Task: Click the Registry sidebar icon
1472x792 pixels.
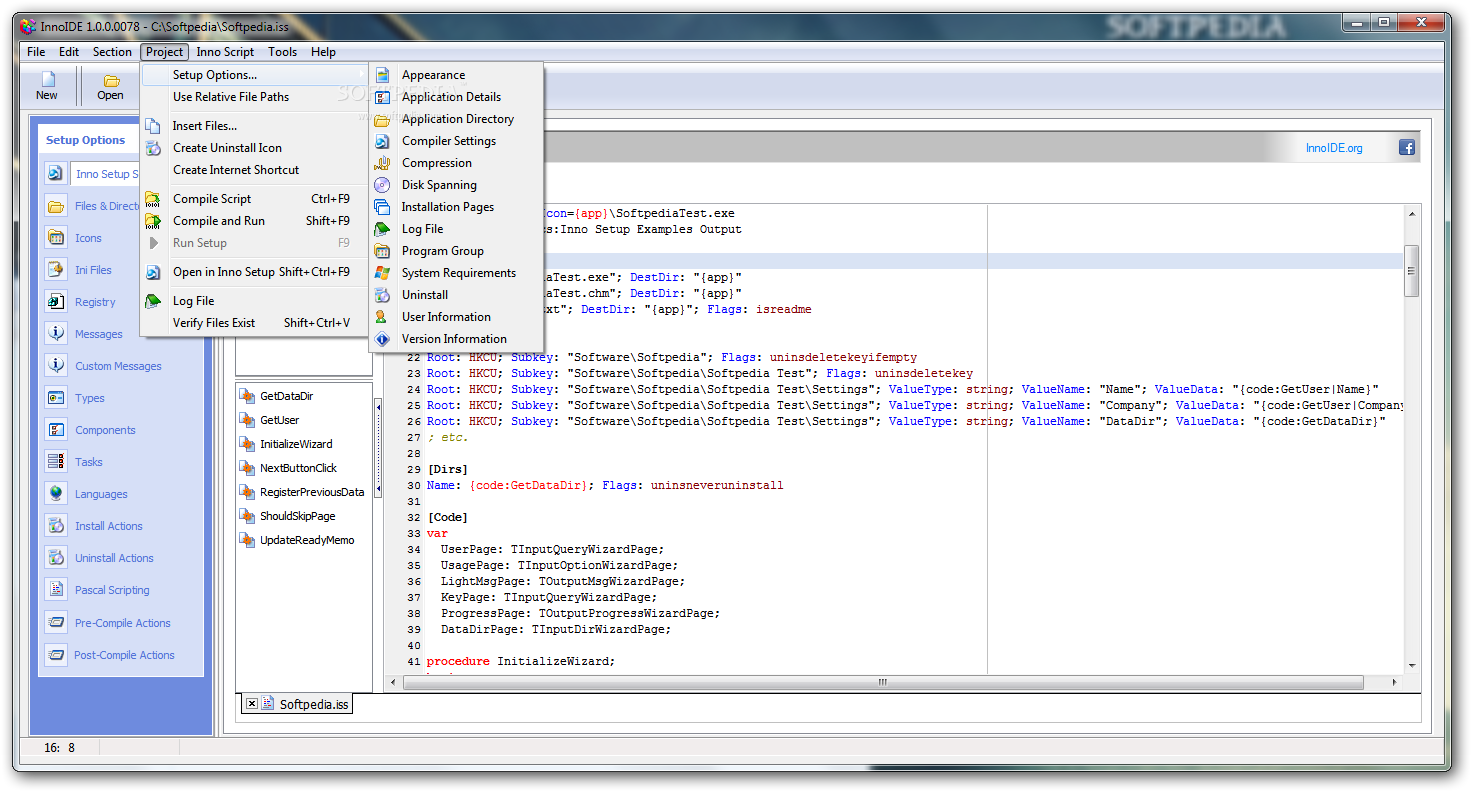Action: point(56,302)
